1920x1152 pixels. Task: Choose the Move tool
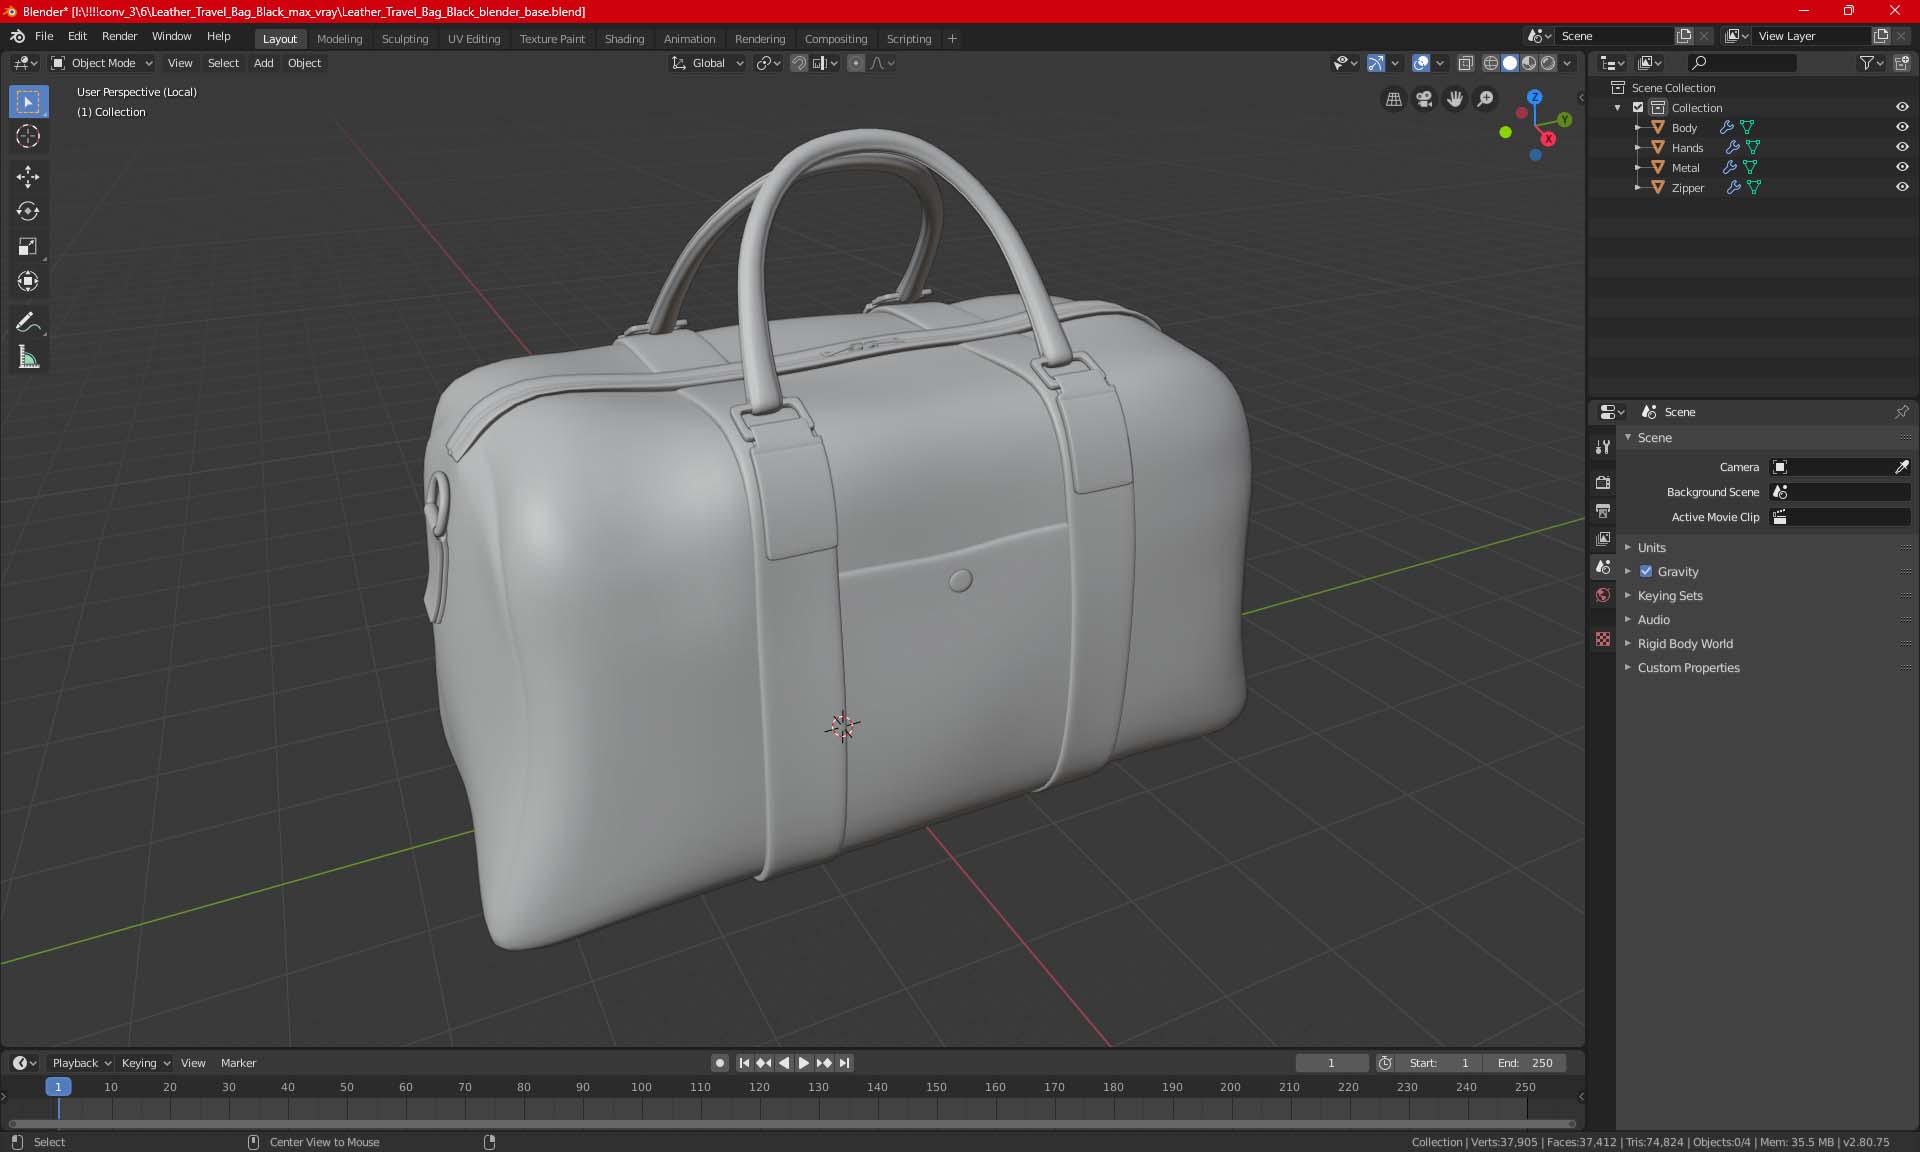28,177
